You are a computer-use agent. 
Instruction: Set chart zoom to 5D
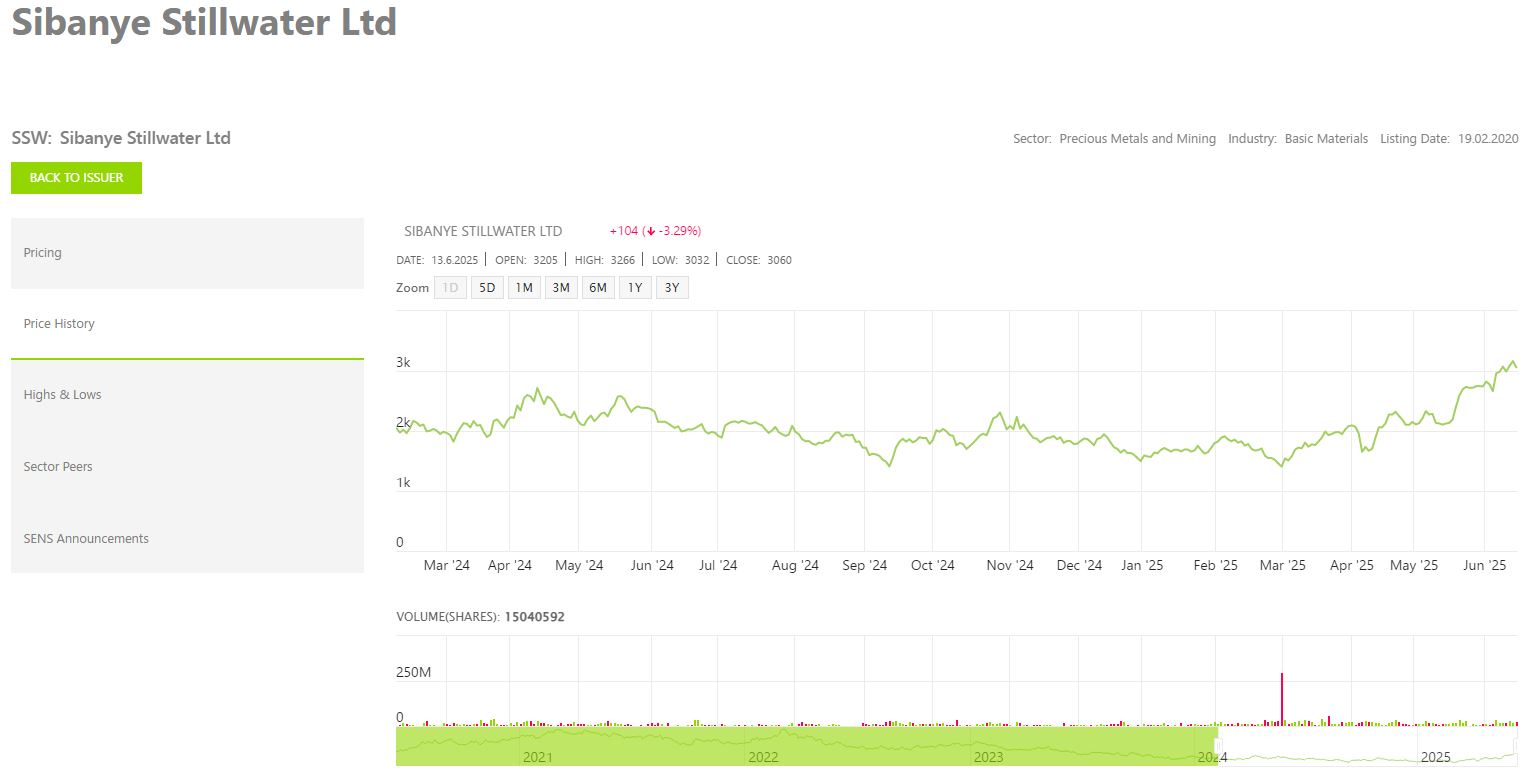(487, 288)
